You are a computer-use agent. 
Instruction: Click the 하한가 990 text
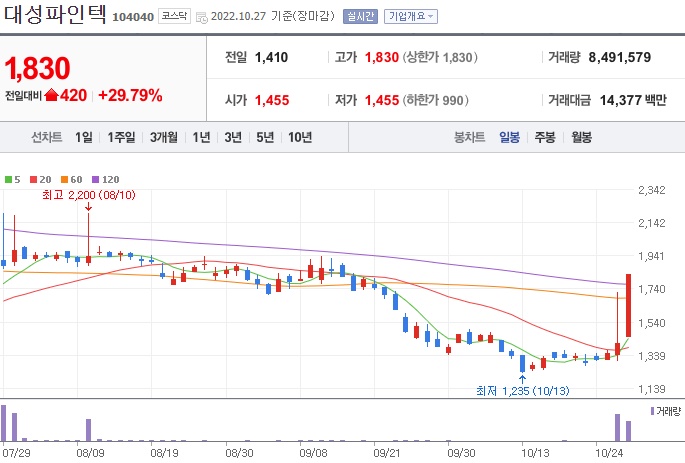pyautogui.click(x=436, y=100)
